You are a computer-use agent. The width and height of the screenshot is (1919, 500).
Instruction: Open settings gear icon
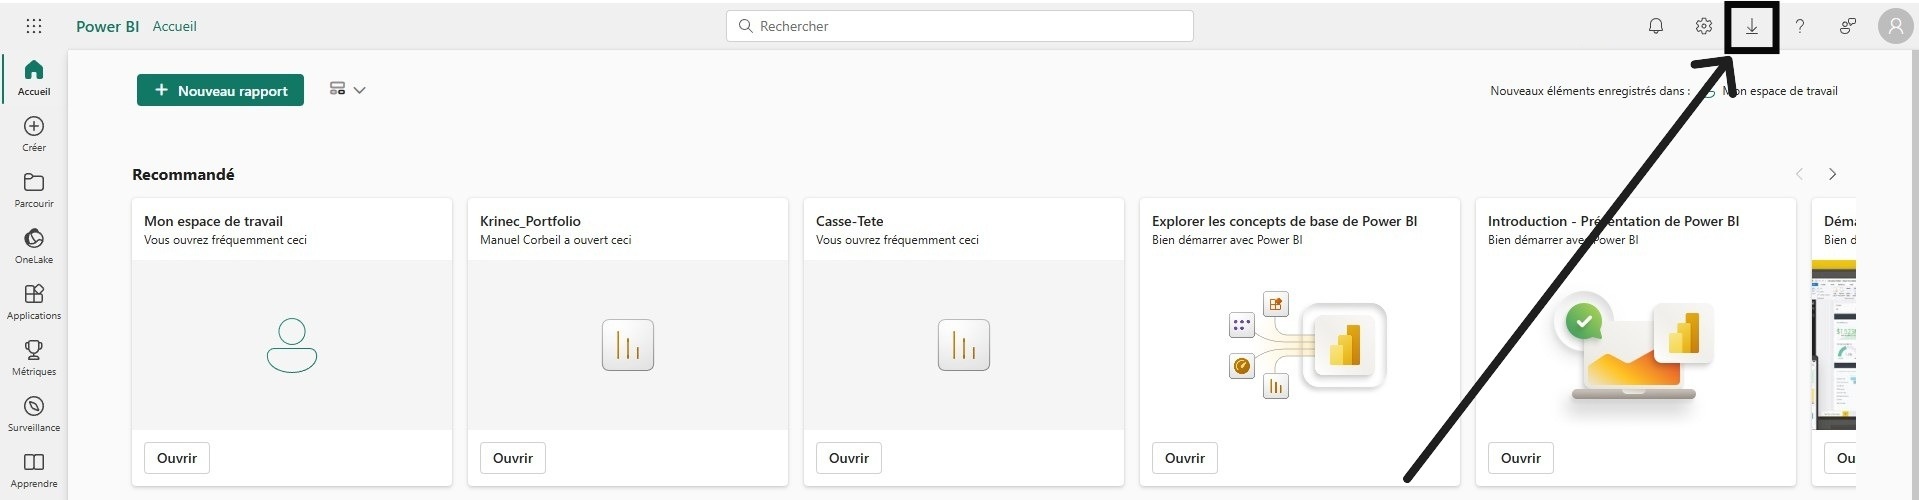click(x=1704, y=26)
